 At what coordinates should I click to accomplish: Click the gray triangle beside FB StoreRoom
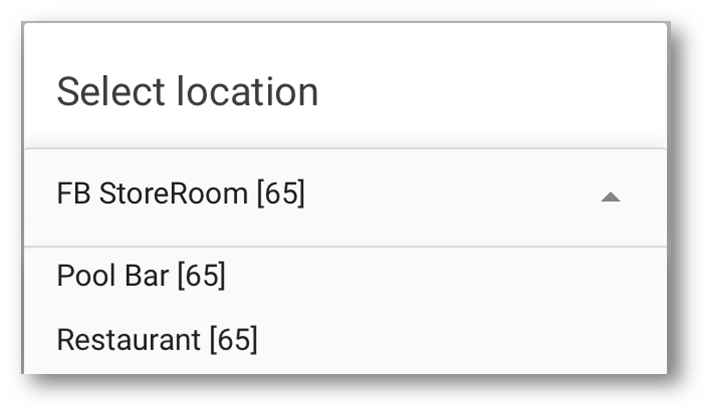coord(610,198)
